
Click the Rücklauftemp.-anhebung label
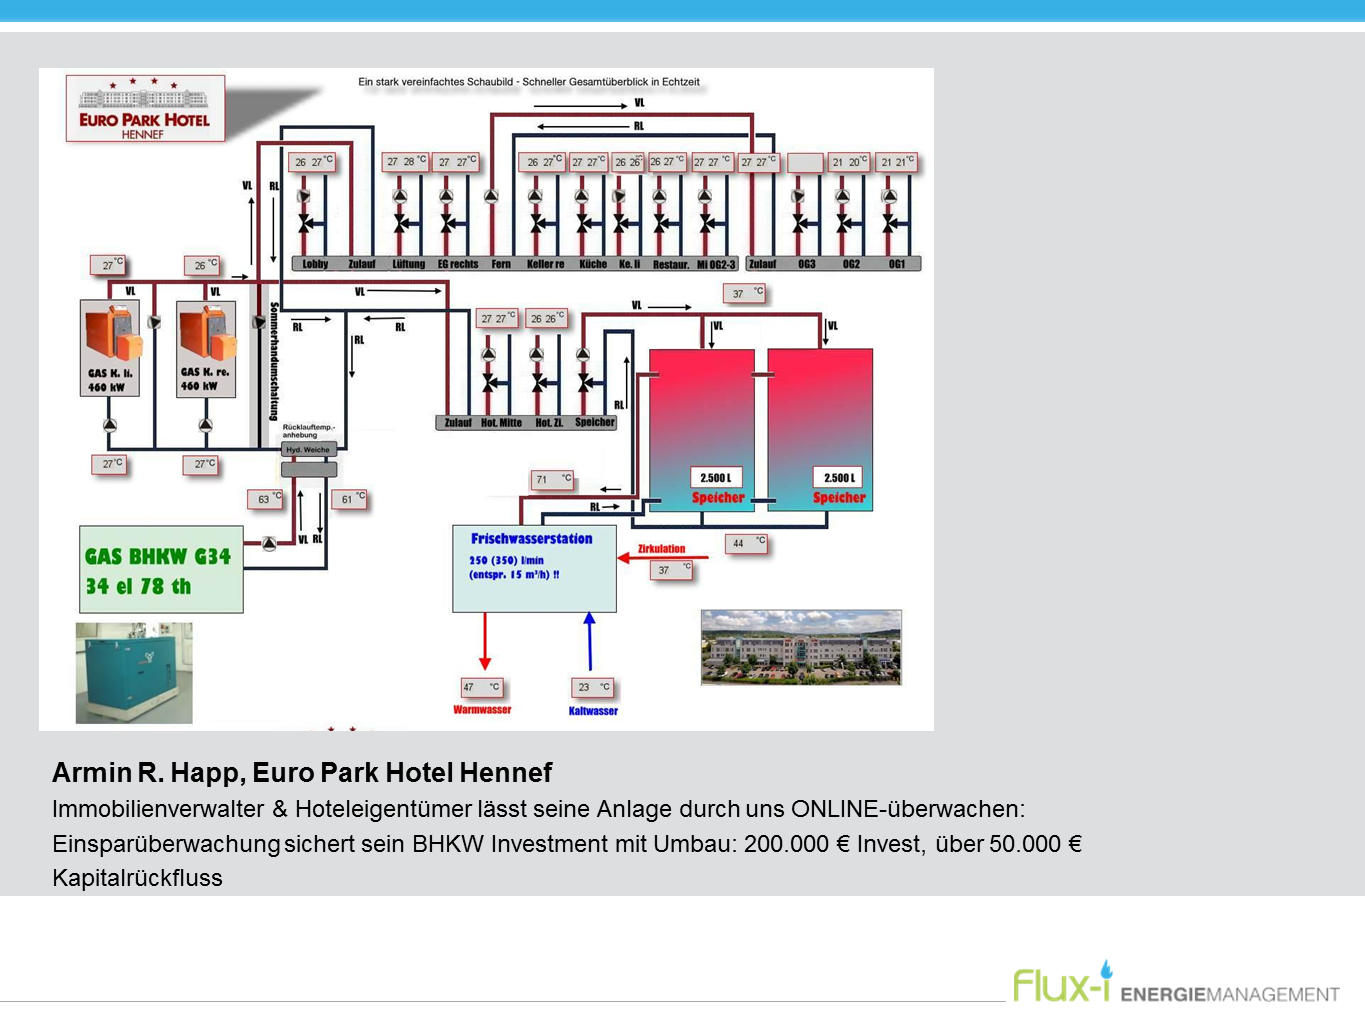[x=309, y=431]
